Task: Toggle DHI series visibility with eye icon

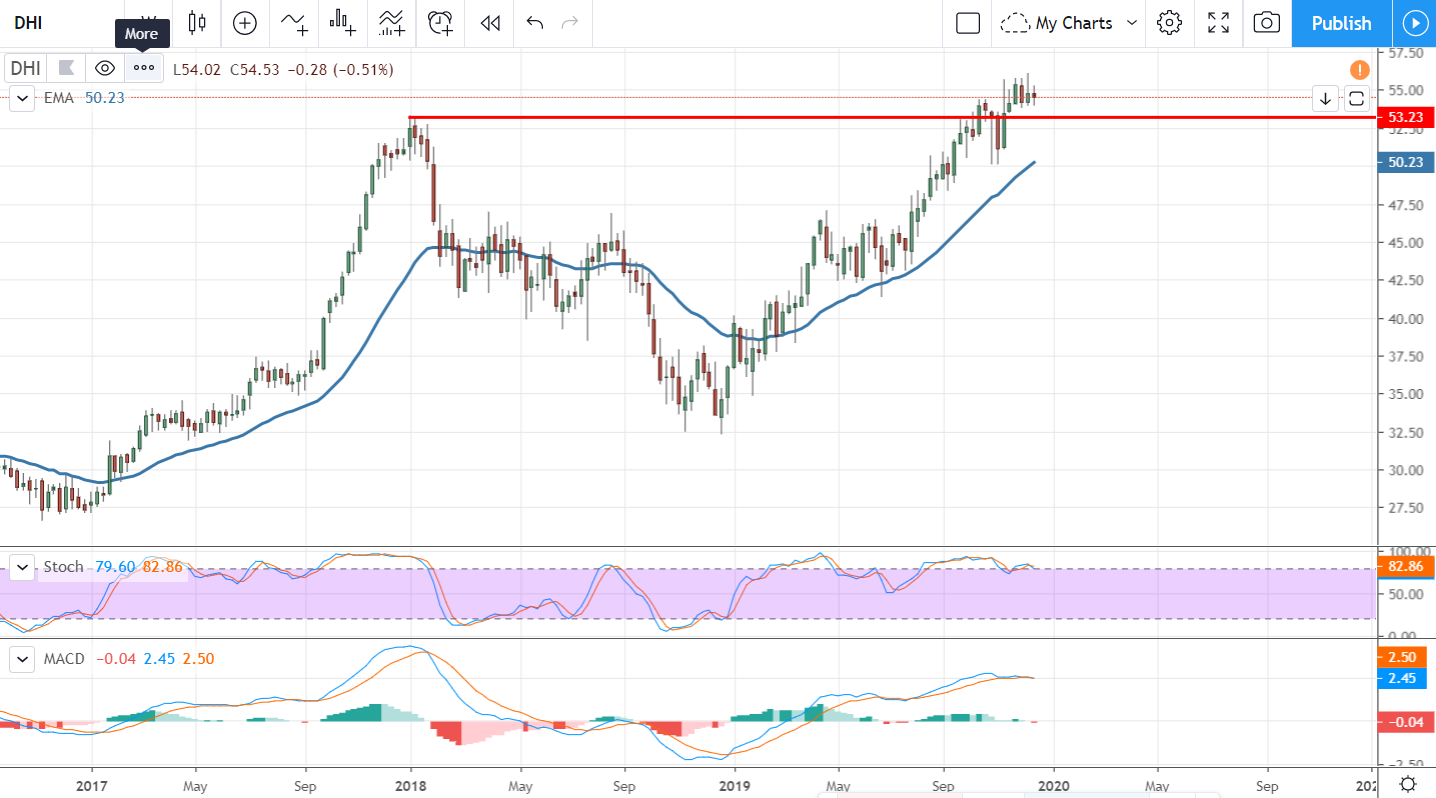Action: coord(105,68)
